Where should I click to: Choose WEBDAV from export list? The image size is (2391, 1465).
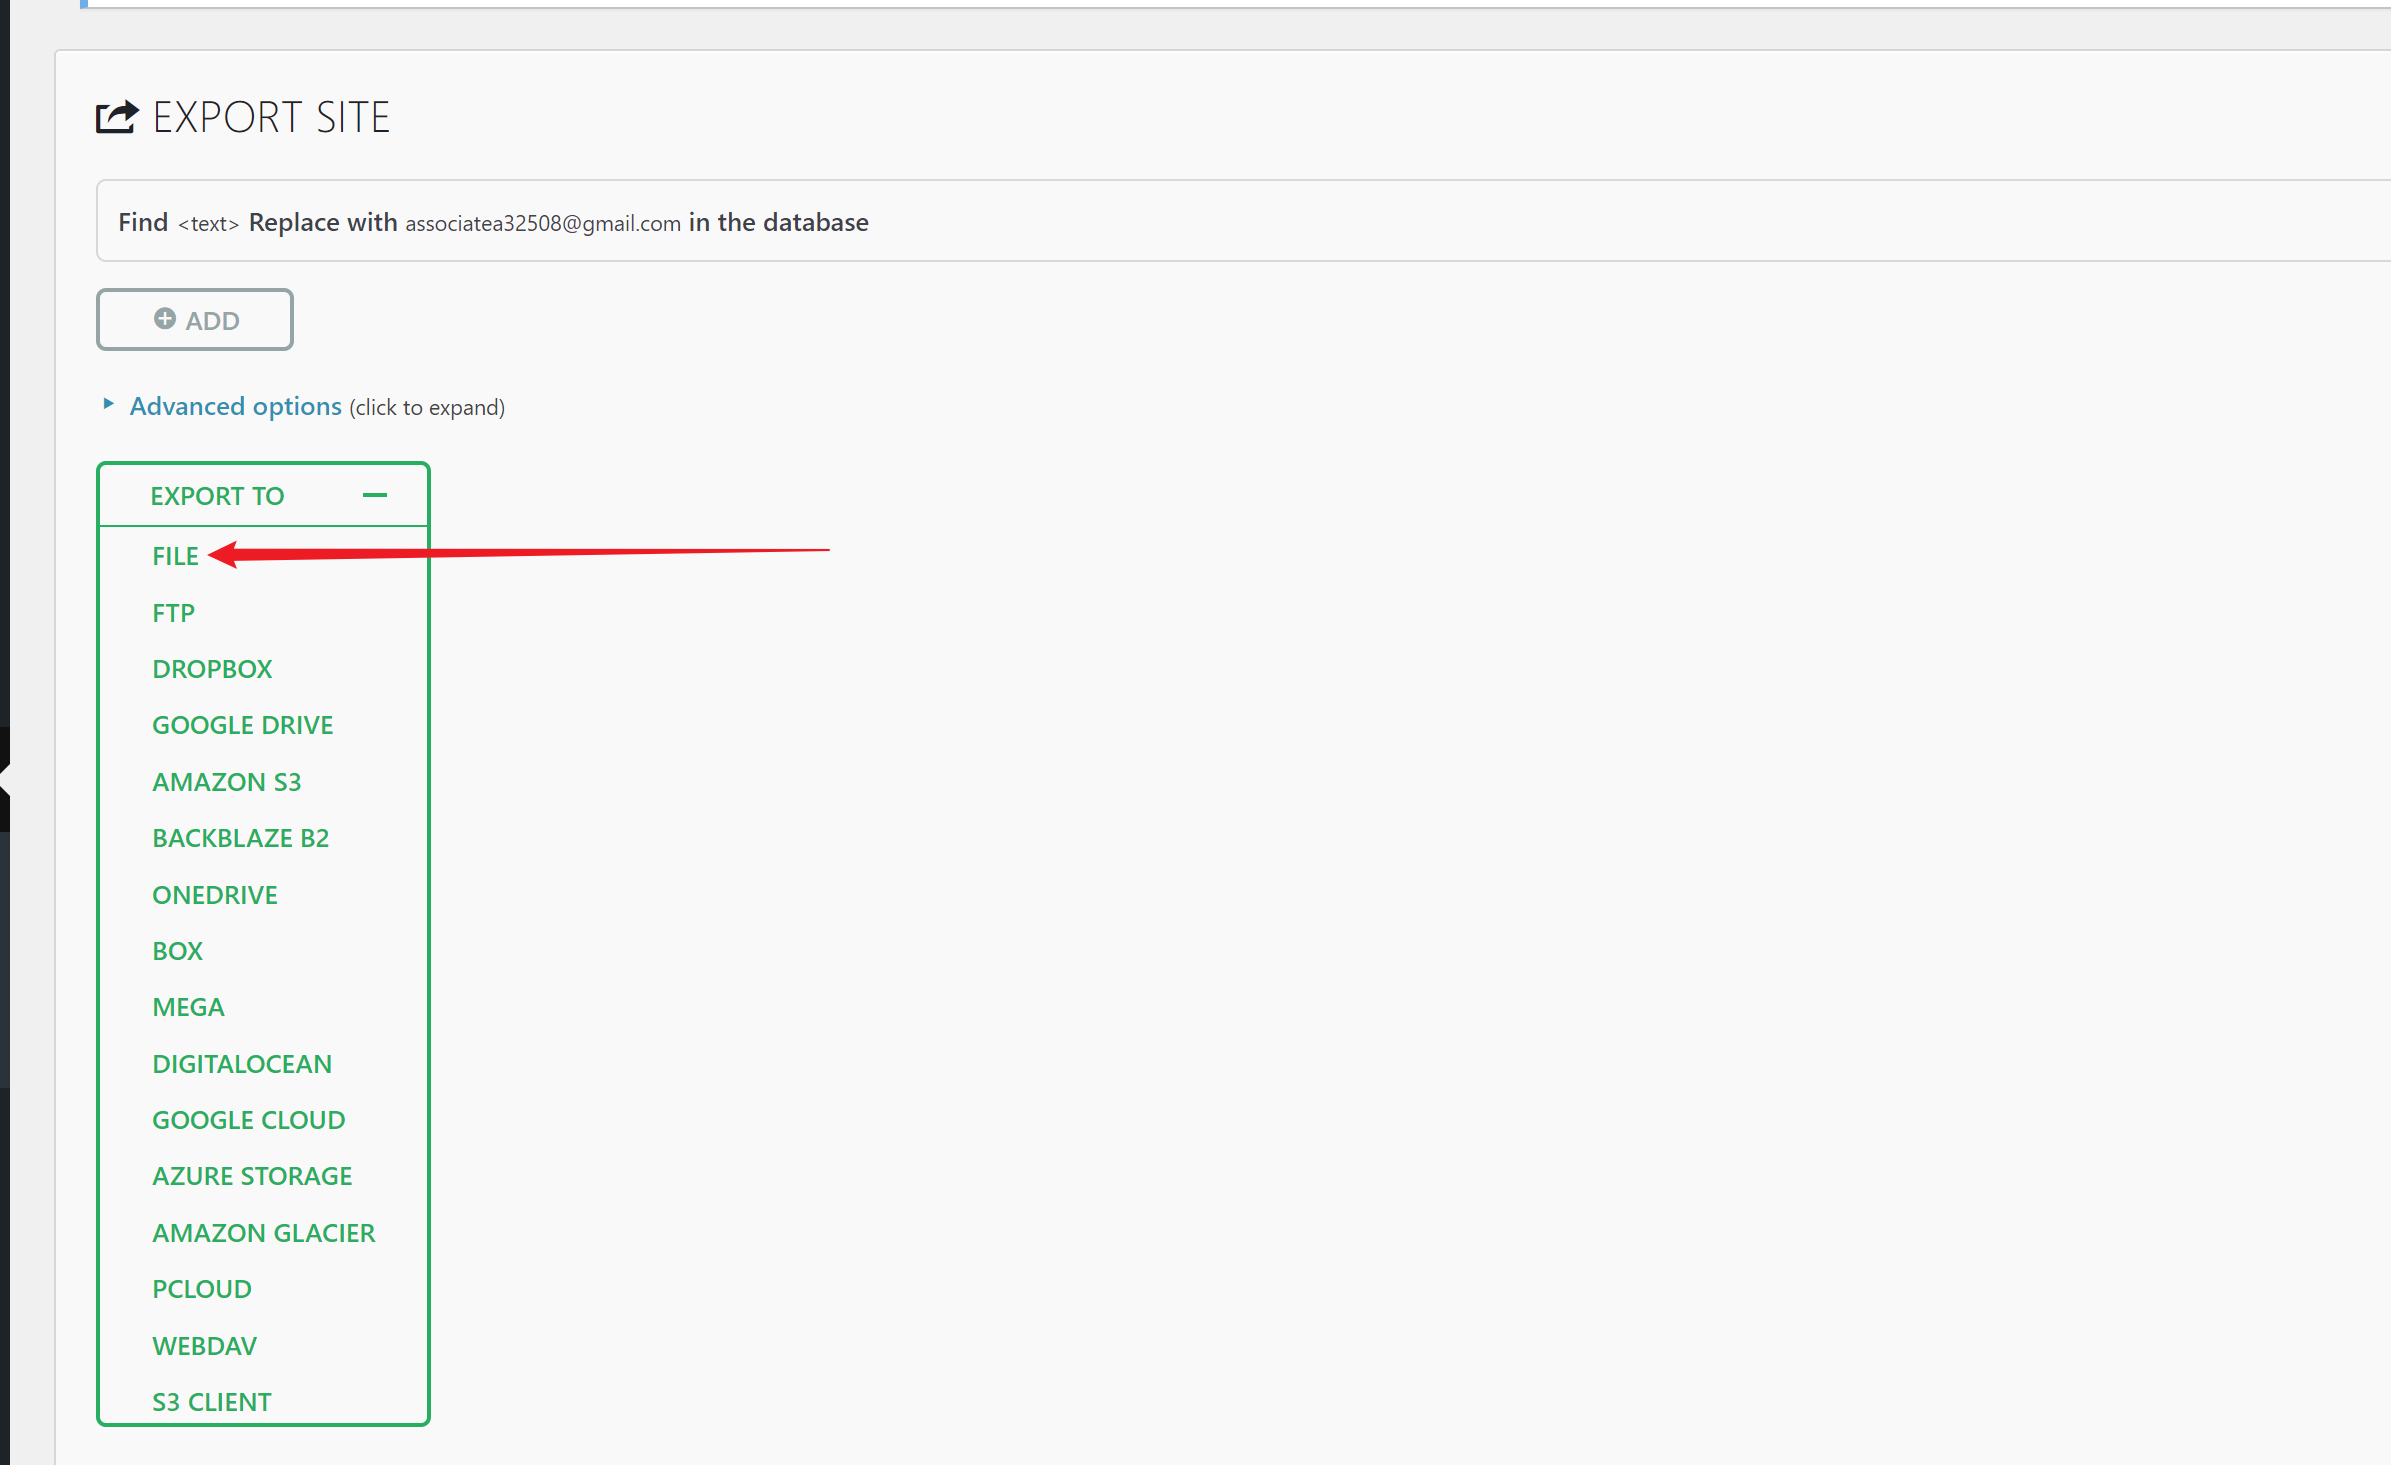point(204,1346)
